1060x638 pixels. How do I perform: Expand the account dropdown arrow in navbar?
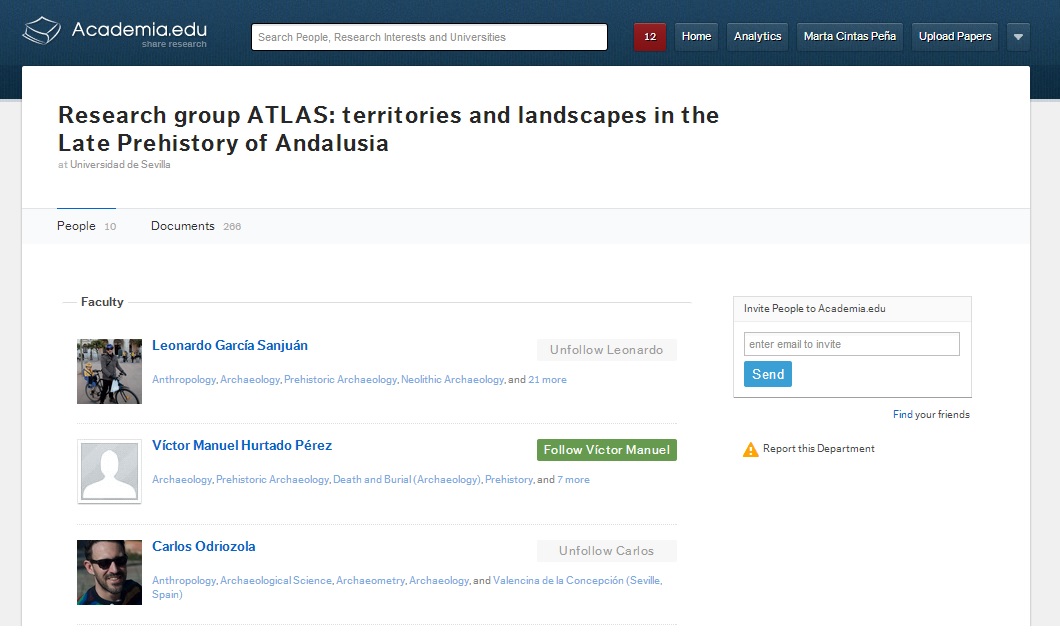pyautogui.click(x=1018, y=37)
